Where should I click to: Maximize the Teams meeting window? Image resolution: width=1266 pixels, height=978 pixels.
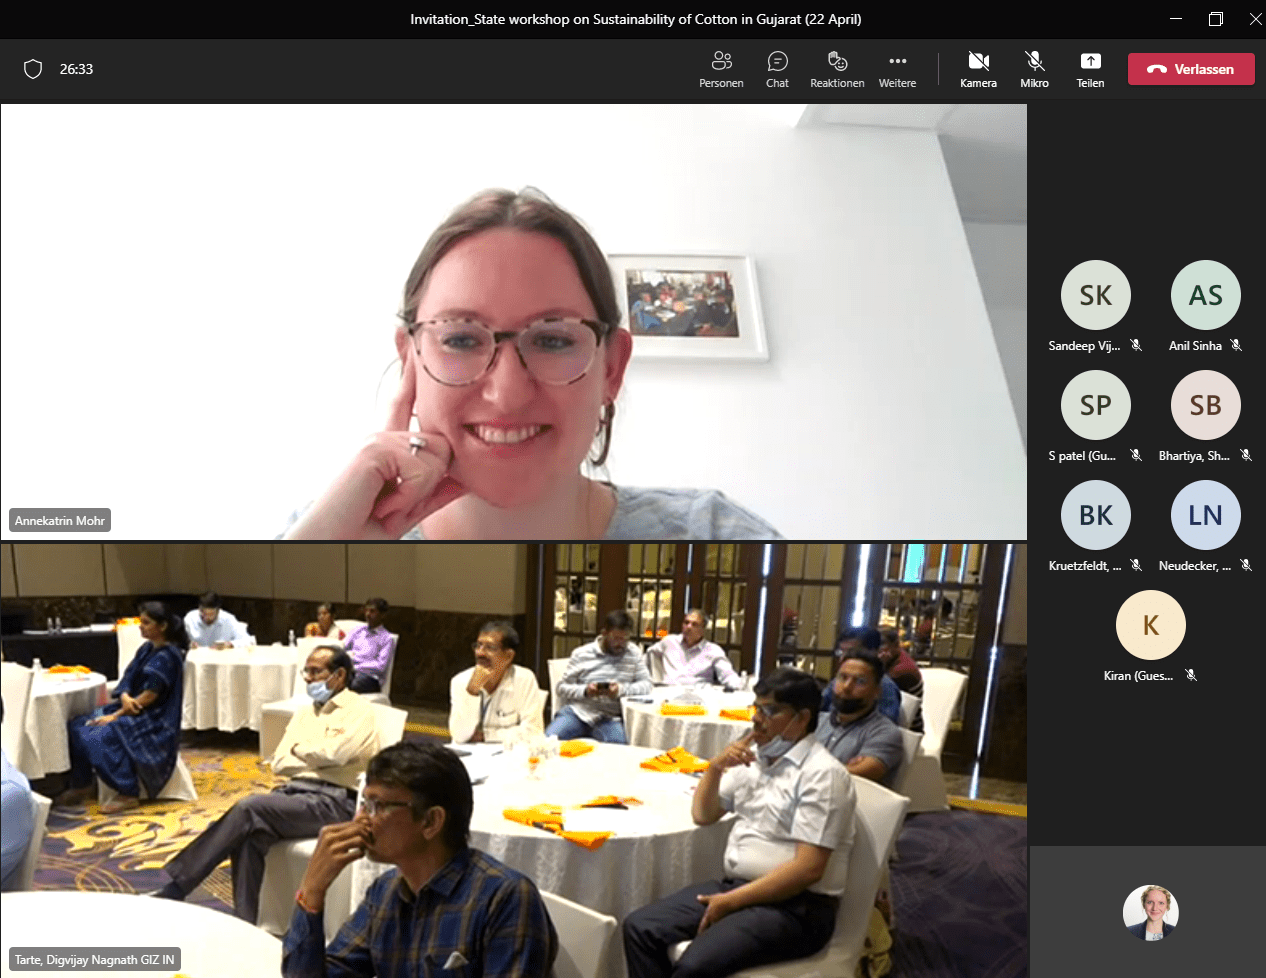click(1216, 19)
